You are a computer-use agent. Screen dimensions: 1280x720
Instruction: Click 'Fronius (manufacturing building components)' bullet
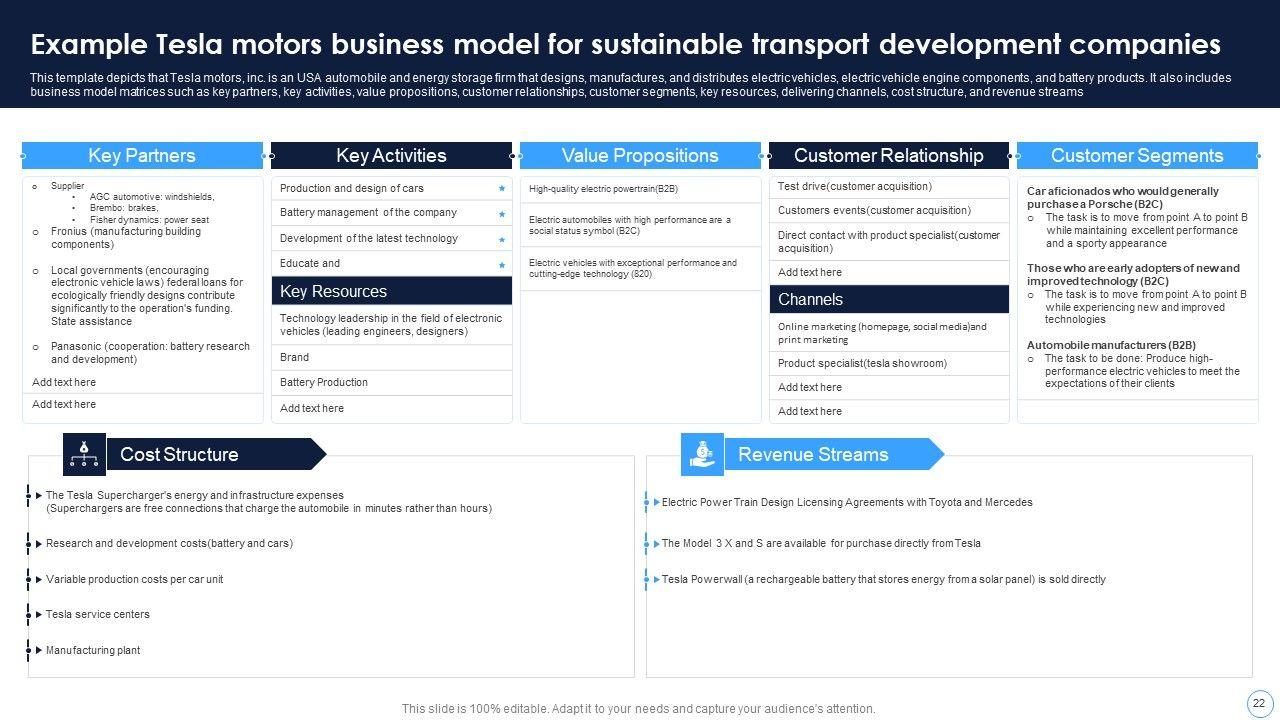coord(126,238)
